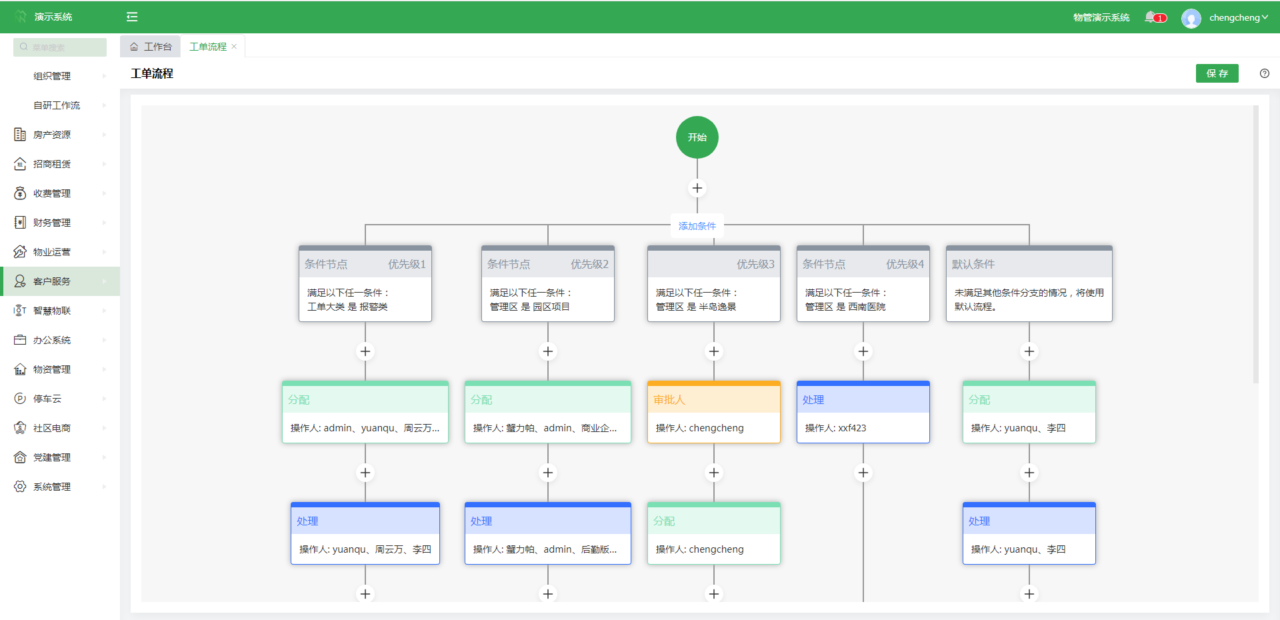The image size is (1280, 620).
Task: Click the 客户服务 person icon
Action: (x=20, y=281)
